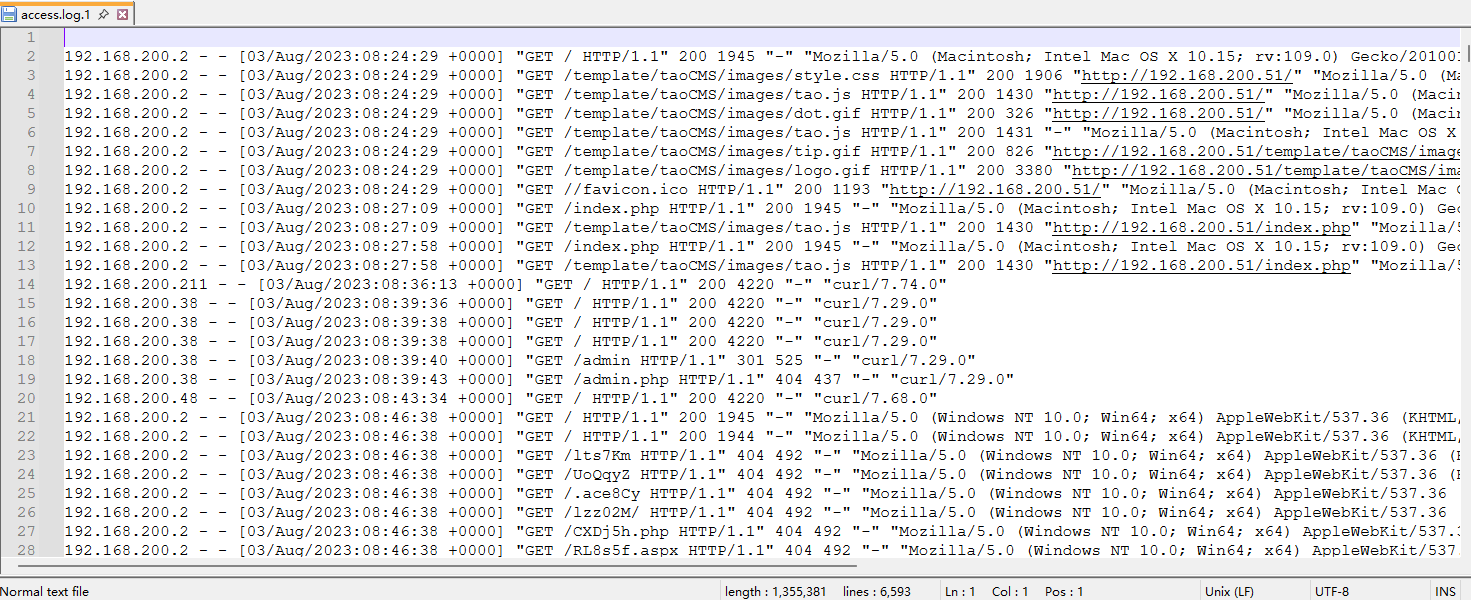1471x600 pixels.
Task: Open UTF-8 encoding selector in status bar
Action: 1332,591
